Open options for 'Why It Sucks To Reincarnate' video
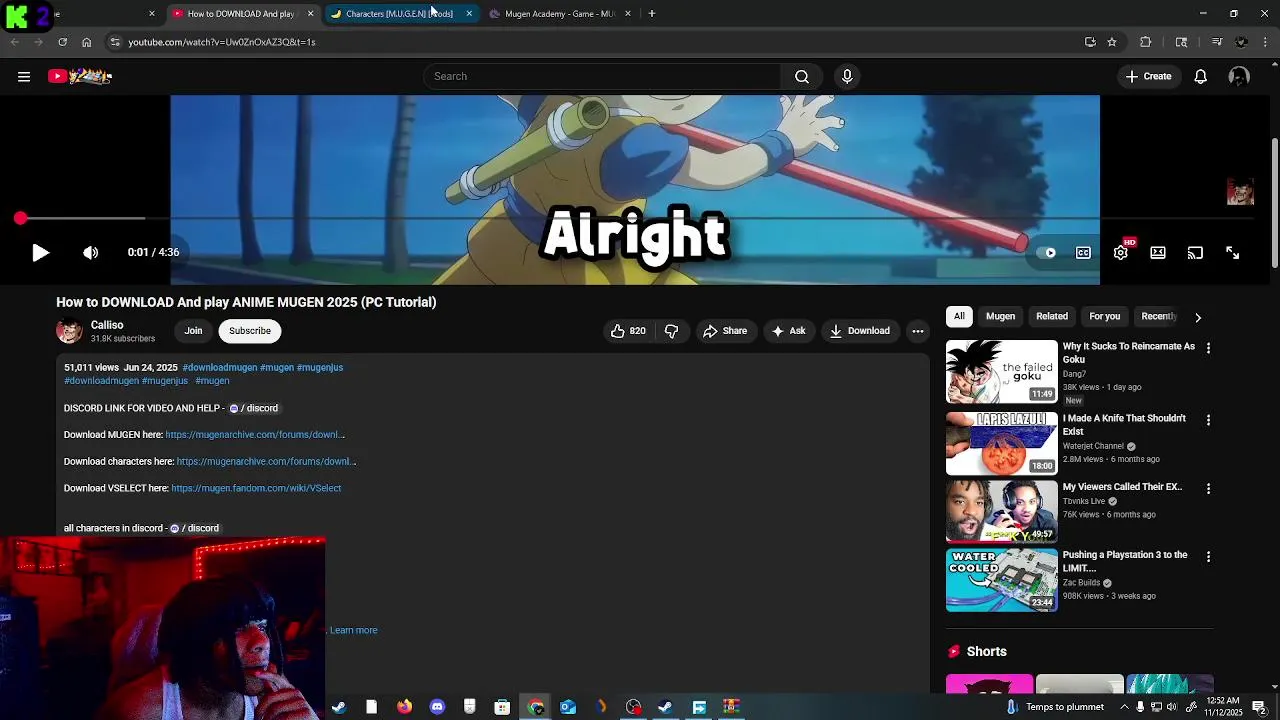The height and width of the screenshot is (720, 1280). [1208, 348]
